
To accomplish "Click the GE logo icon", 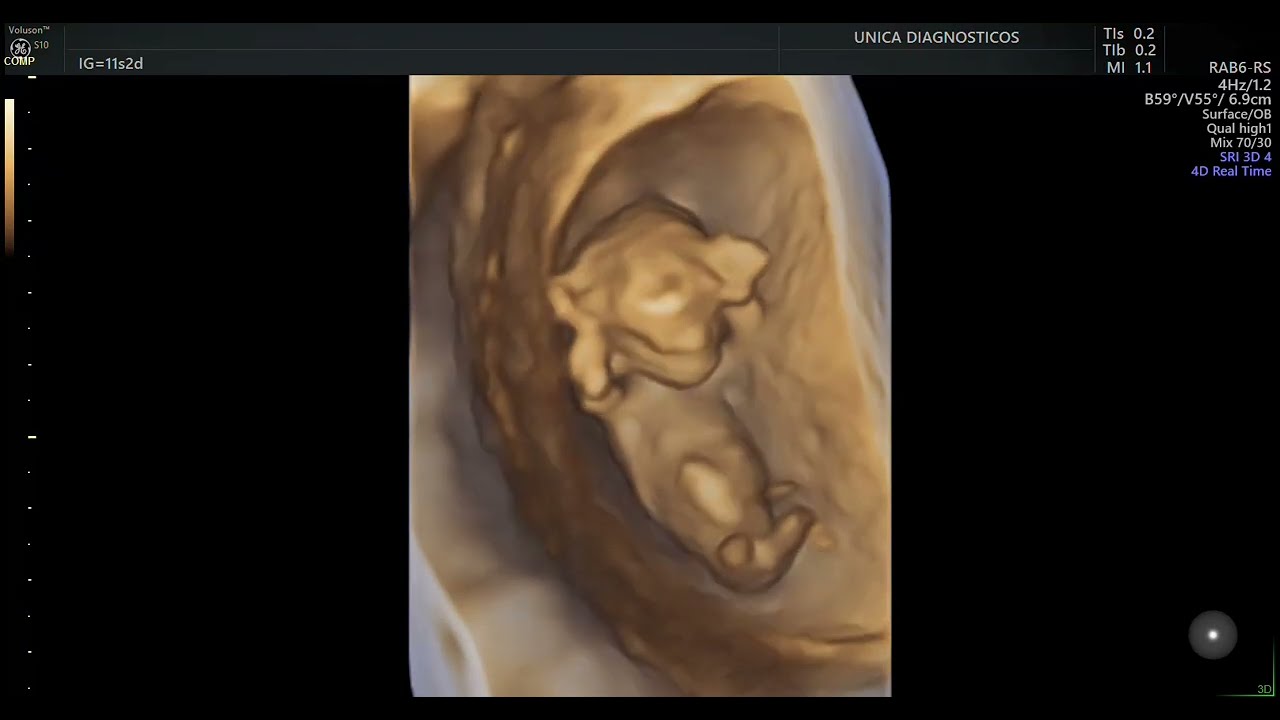I will click(x=19, y=47).
